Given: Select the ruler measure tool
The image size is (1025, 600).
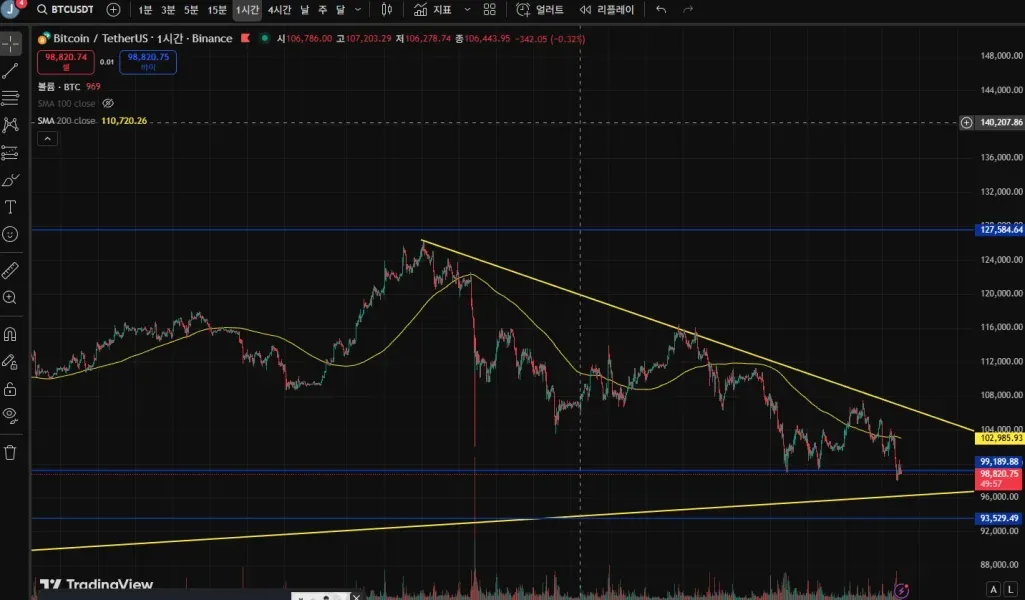Looking at the screenshot, I should coord(10,270).
